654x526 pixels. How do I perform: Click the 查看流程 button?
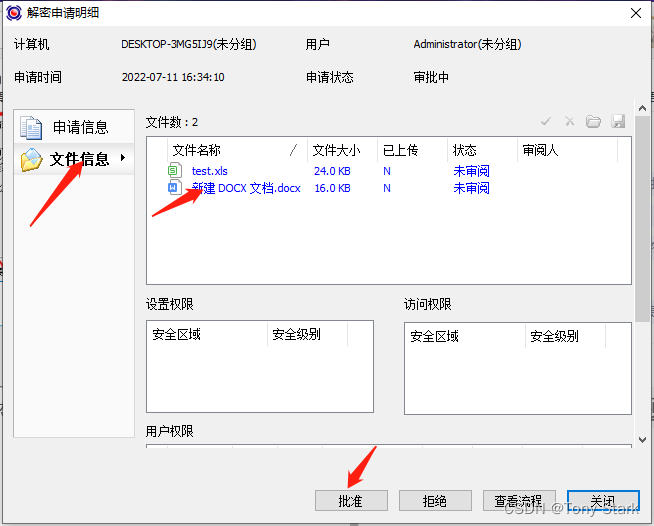pos(519,500)
